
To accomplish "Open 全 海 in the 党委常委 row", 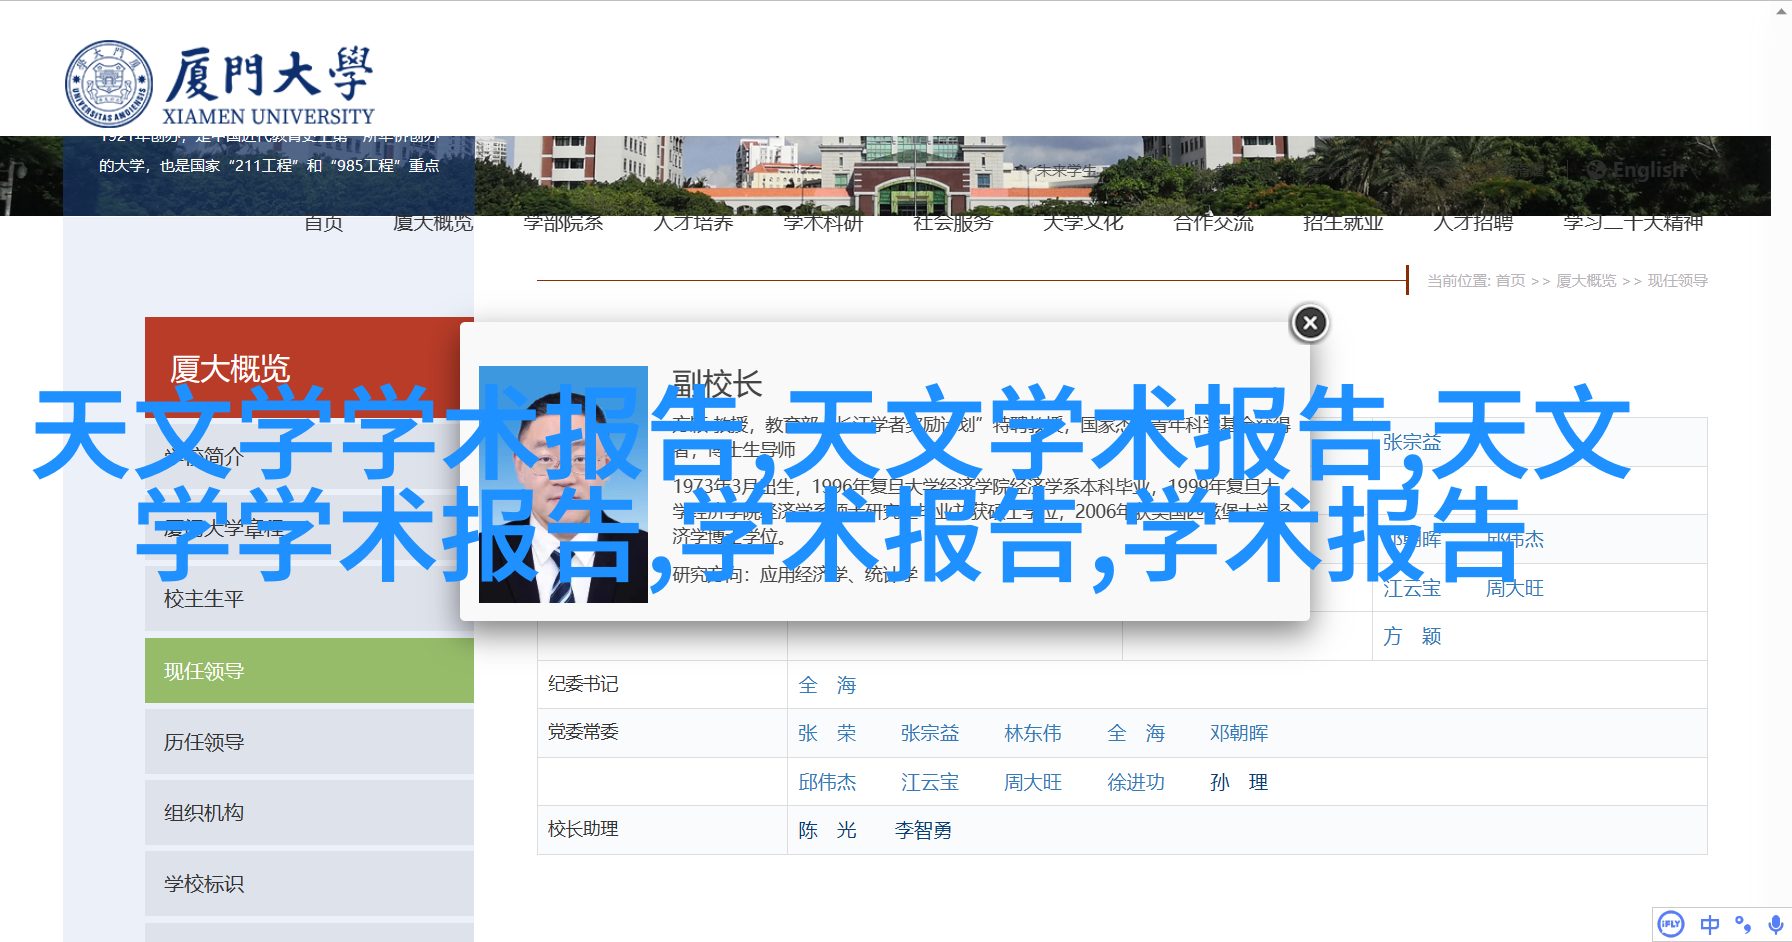I will coord(1136,733).
